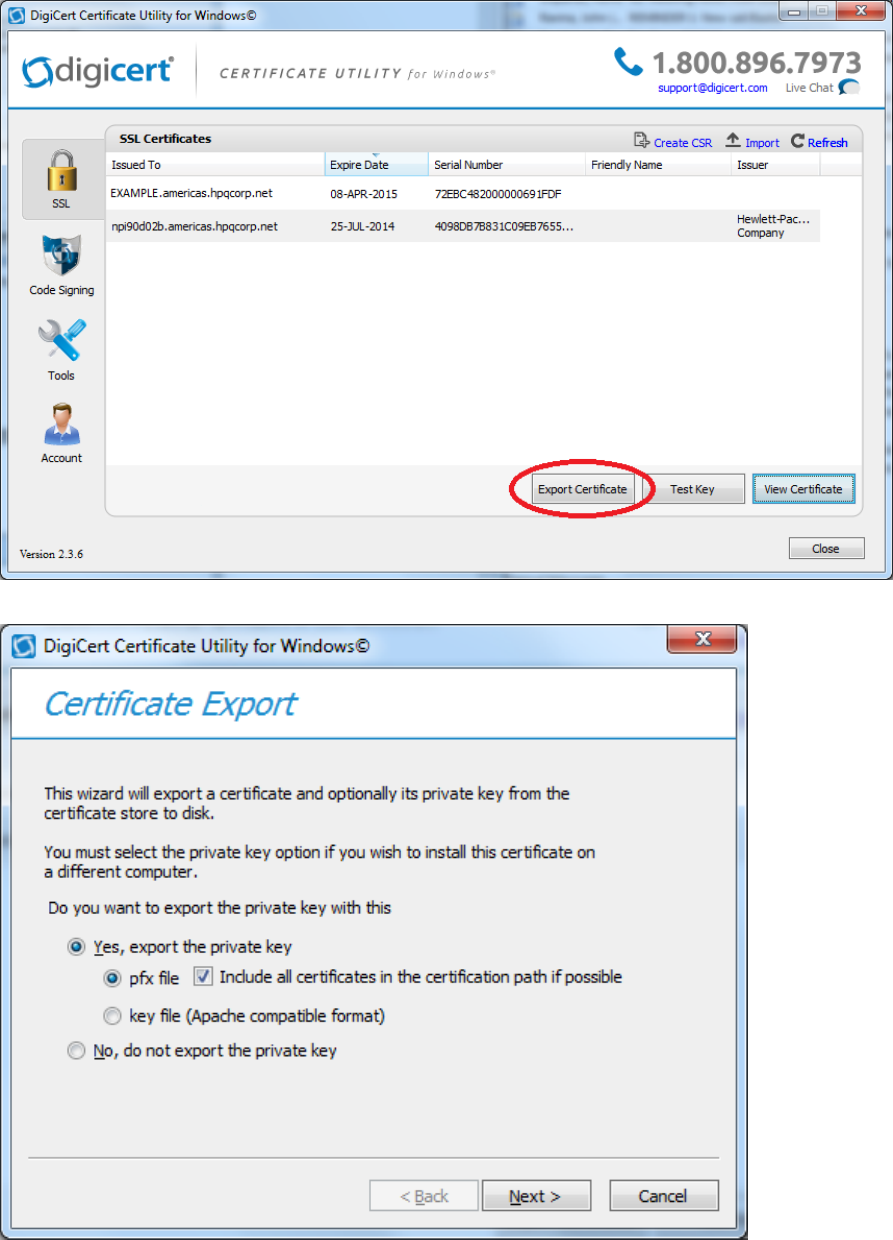This screenshot has height=1240, width=893.
Task: Open the Account section
Action: pyautogui.click(x=61, y=434)
